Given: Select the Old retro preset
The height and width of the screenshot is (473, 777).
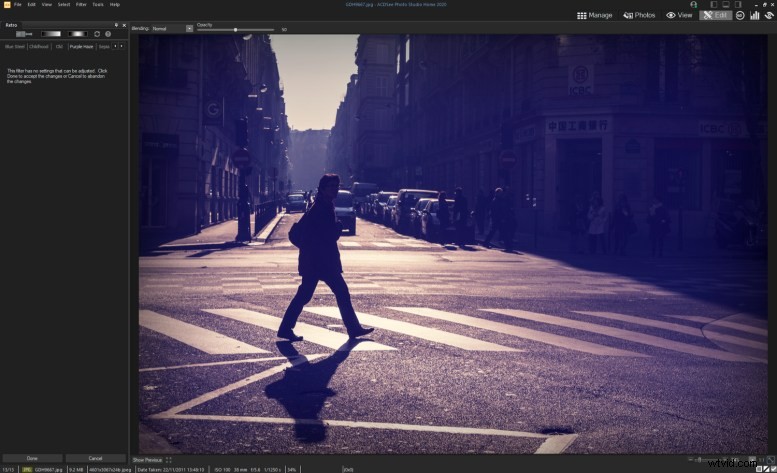Looking at the screenshot, I should pyautogui.click(x=59, y=47).
